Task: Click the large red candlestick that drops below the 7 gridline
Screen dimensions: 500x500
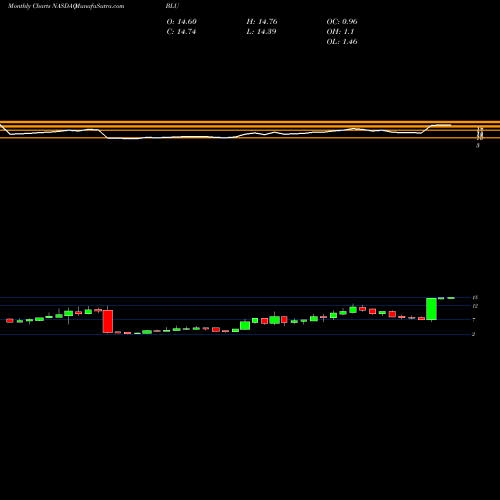Action: (x=108, y=321)
